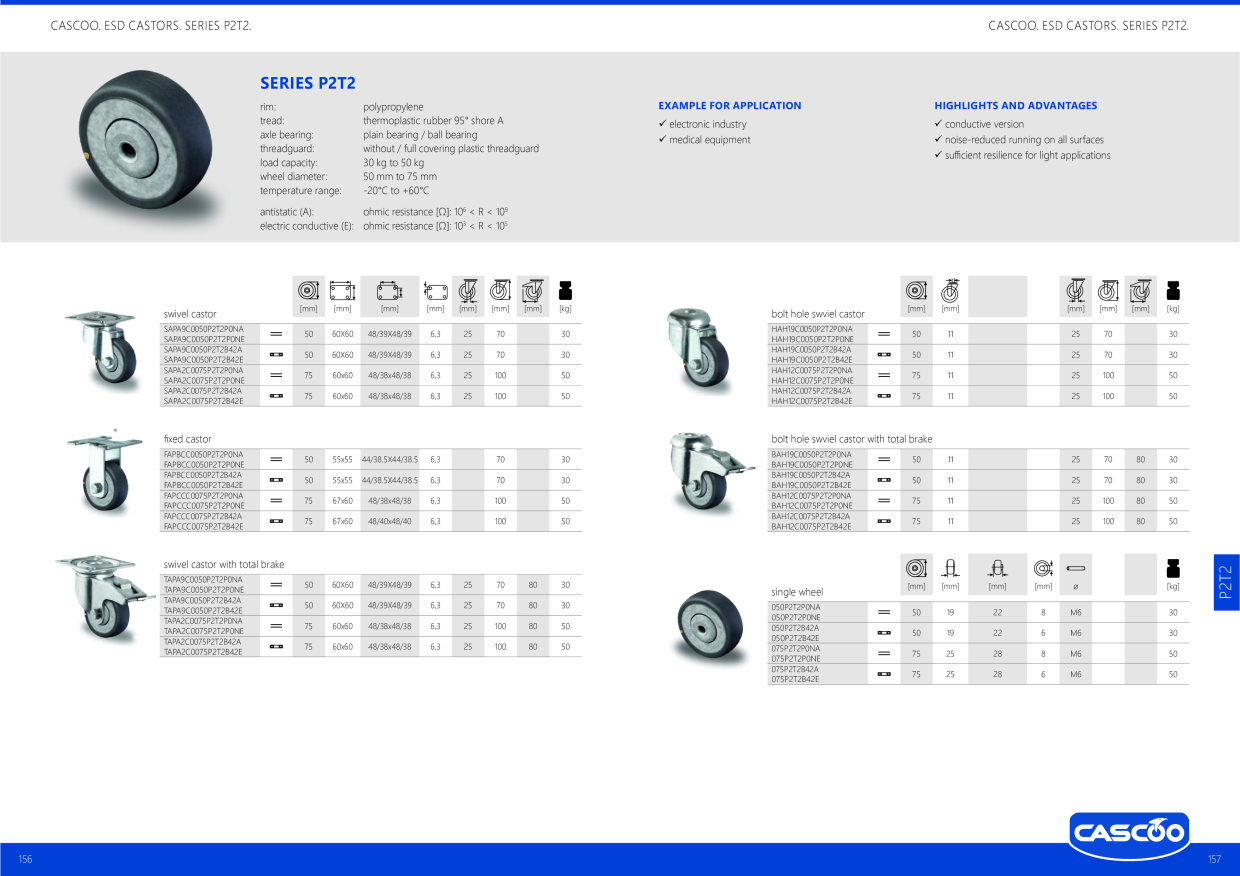
Task: Click 'thermoplastic rubber 95° shore A' value
Action: pyautogui.click(x=433, y=121)
